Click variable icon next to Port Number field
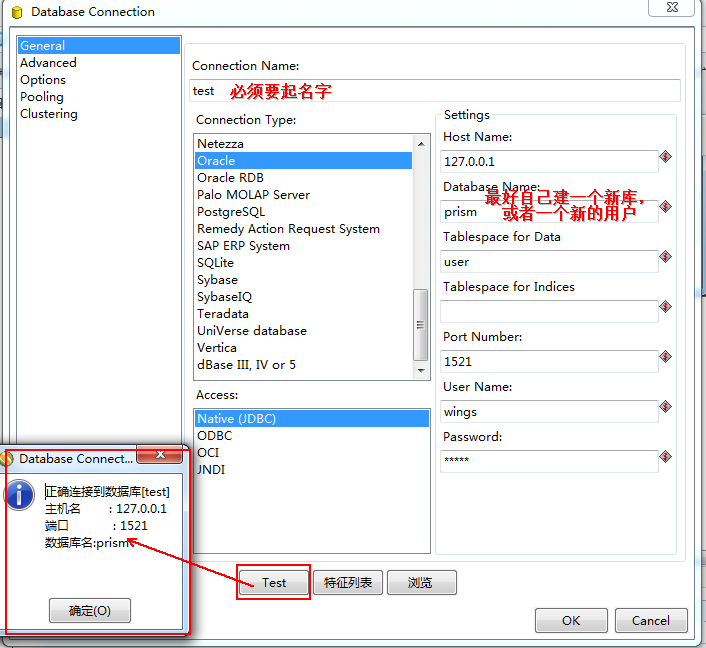 (665, 357)
